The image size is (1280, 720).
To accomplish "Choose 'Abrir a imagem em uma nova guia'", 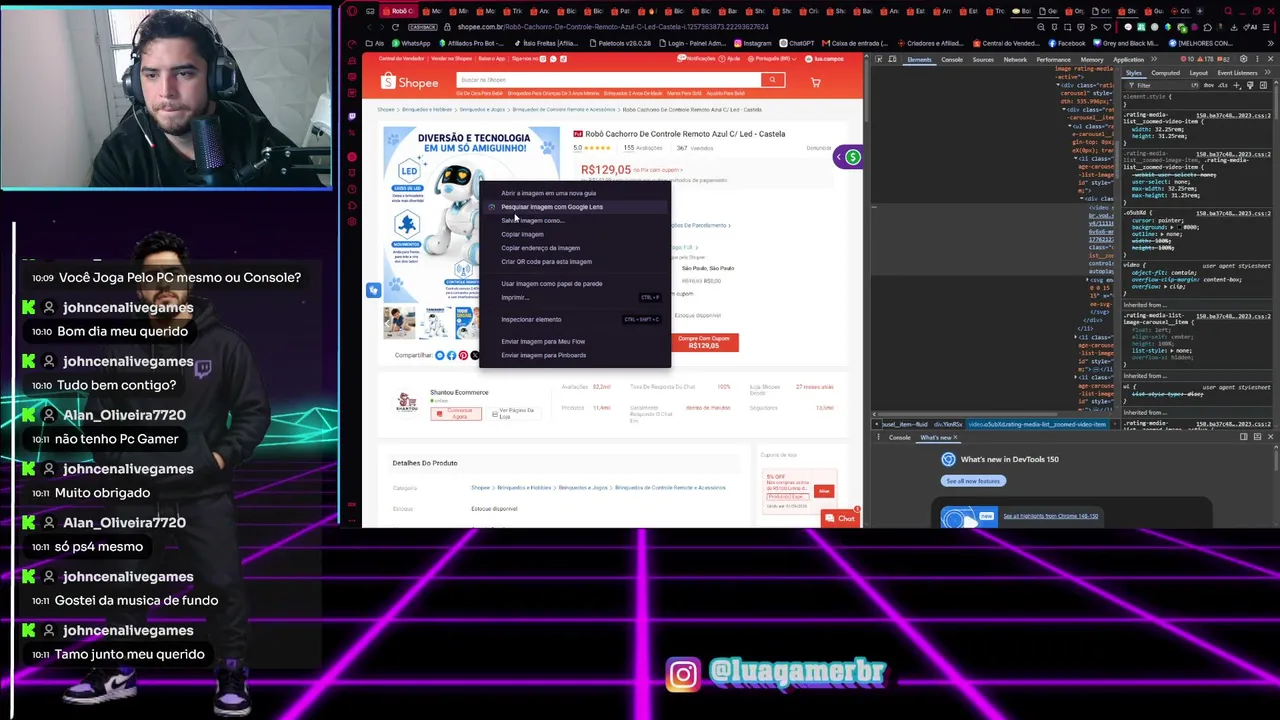I will 575,193.
